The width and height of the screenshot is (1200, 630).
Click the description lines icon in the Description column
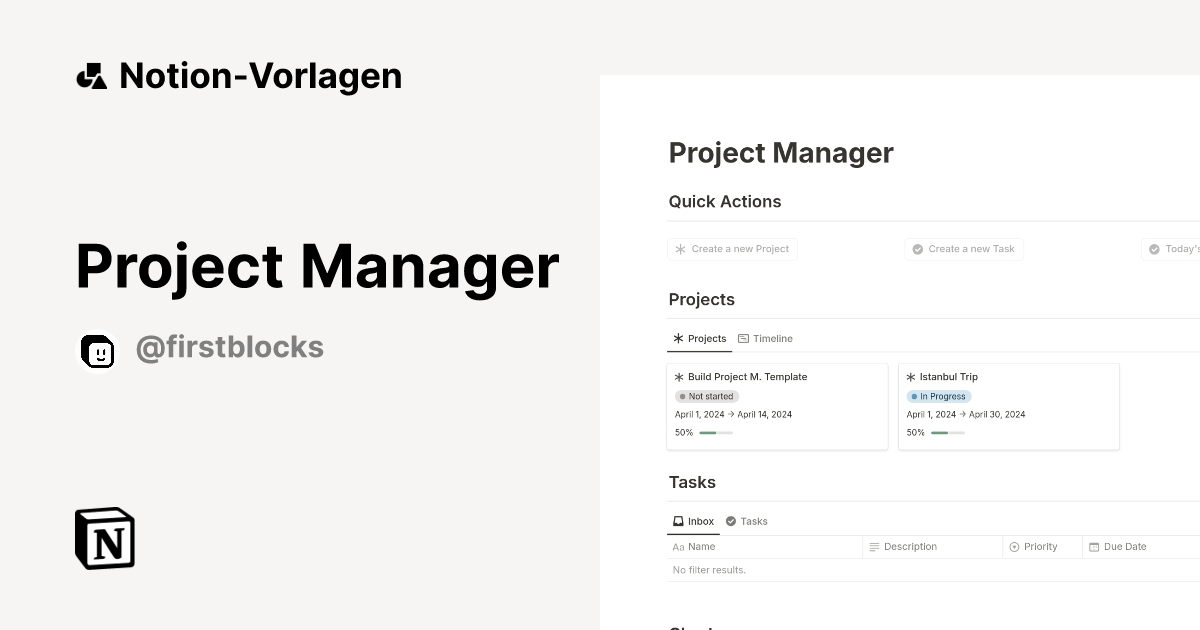[874, 547]
